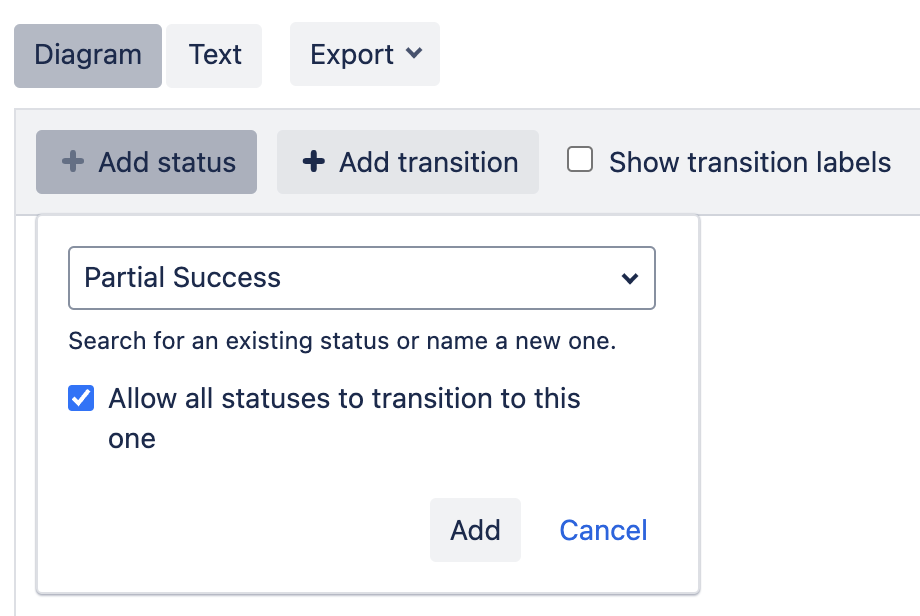The width and height of the screenshot is (920, 616).
Task: Switch to the Text view tab
Action: click(215, 55)
